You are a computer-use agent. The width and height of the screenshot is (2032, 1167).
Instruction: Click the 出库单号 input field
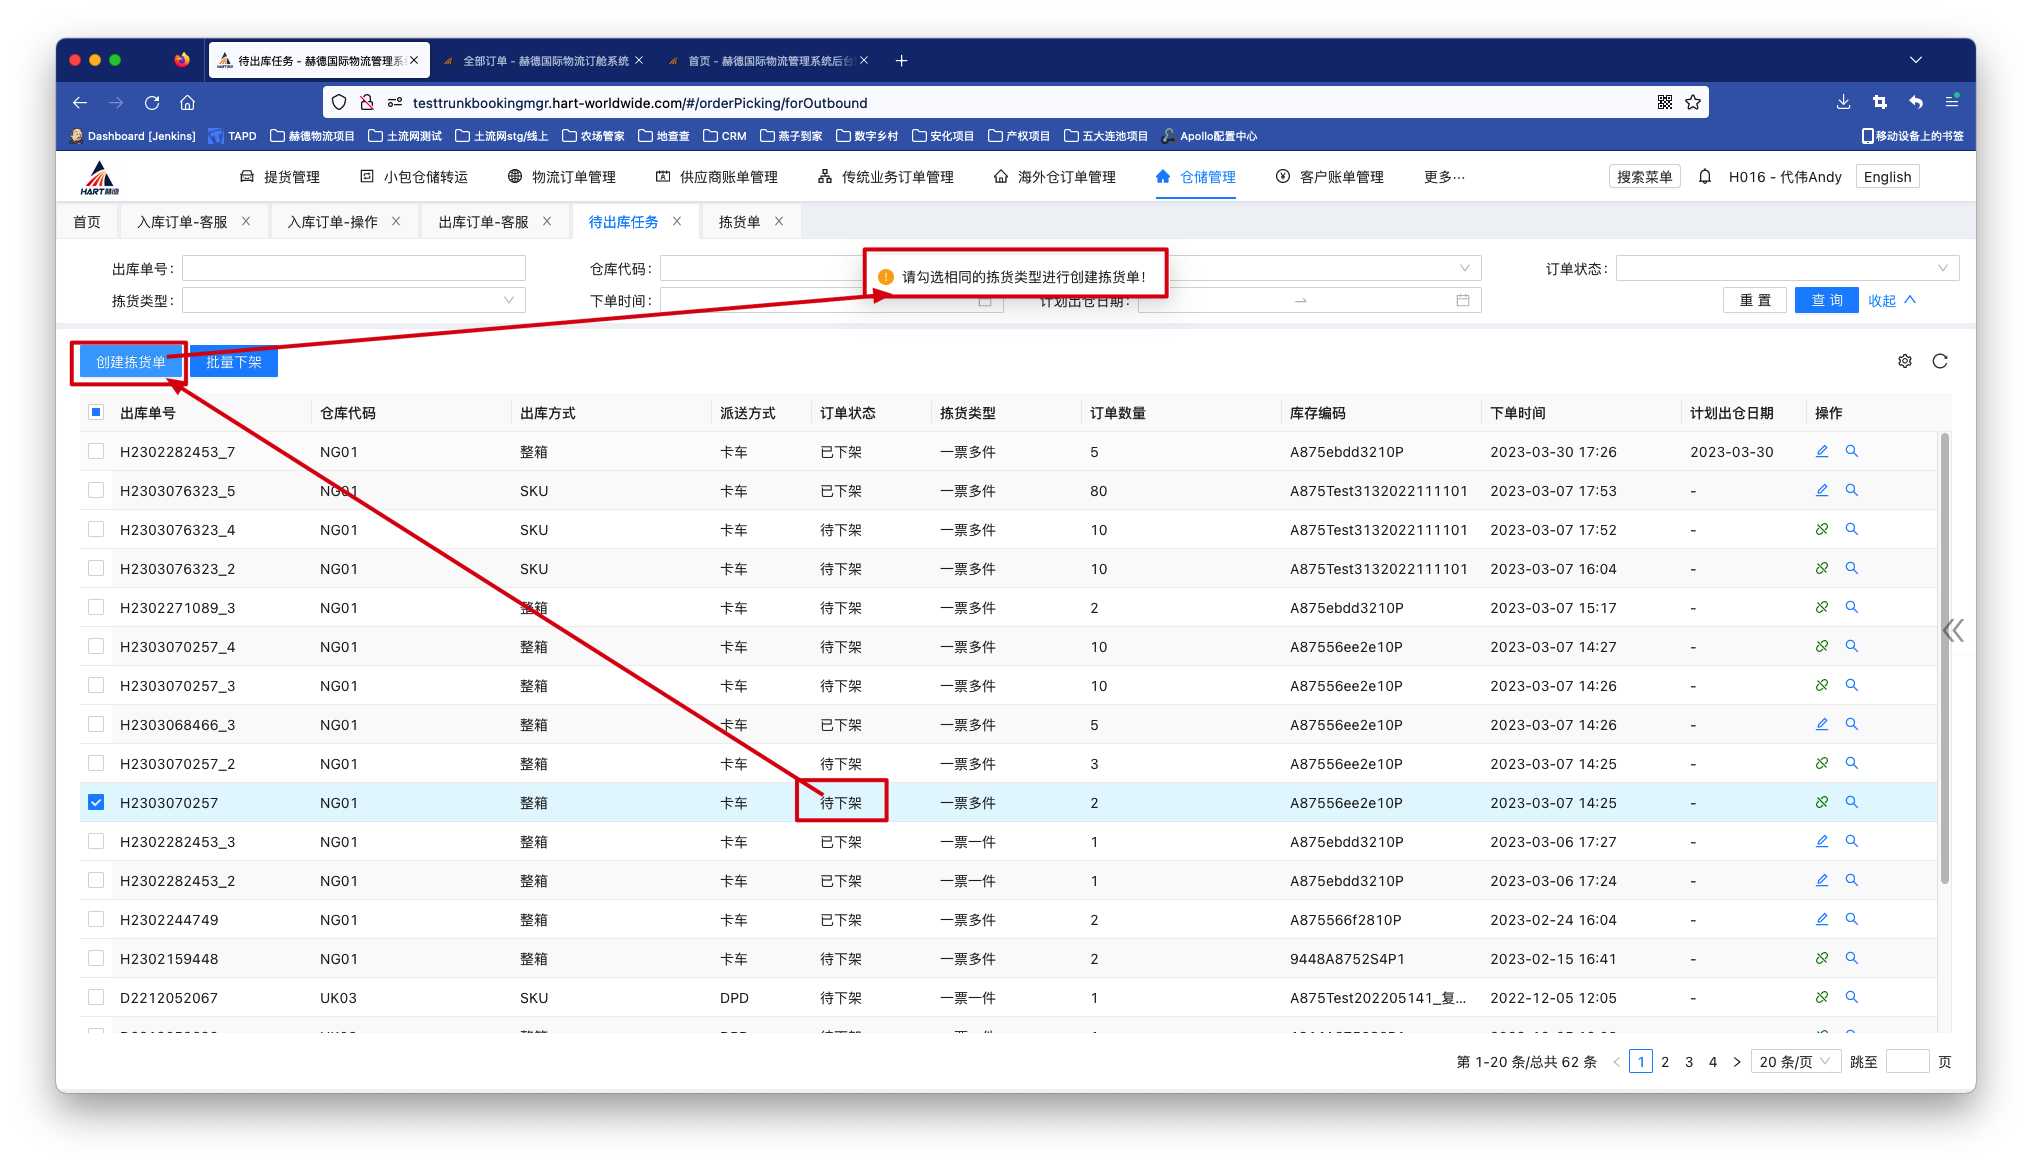pyautogui.click(x=353, y=268)
